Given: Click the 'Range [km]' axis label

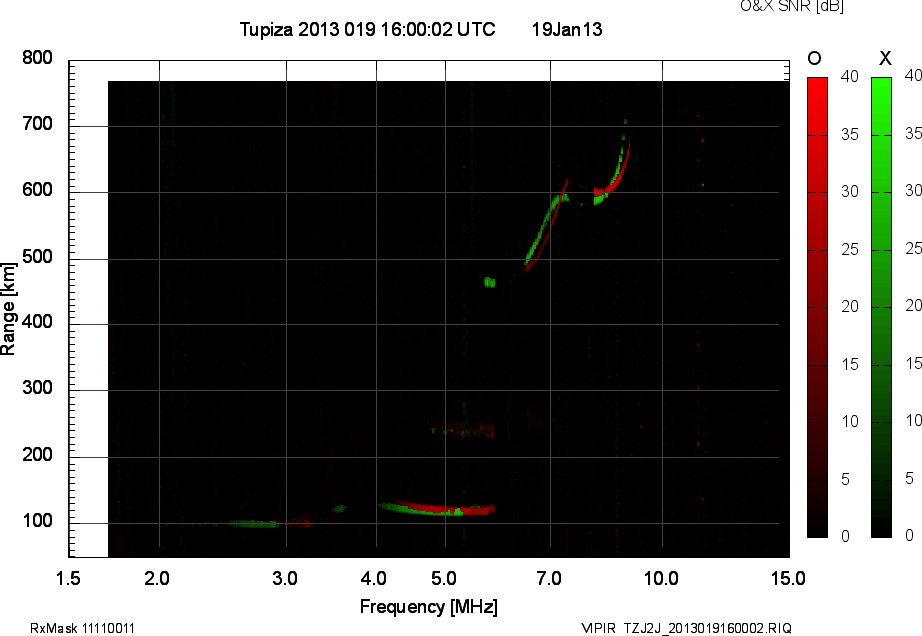Looking at the screenshot, I should [8, 309].
